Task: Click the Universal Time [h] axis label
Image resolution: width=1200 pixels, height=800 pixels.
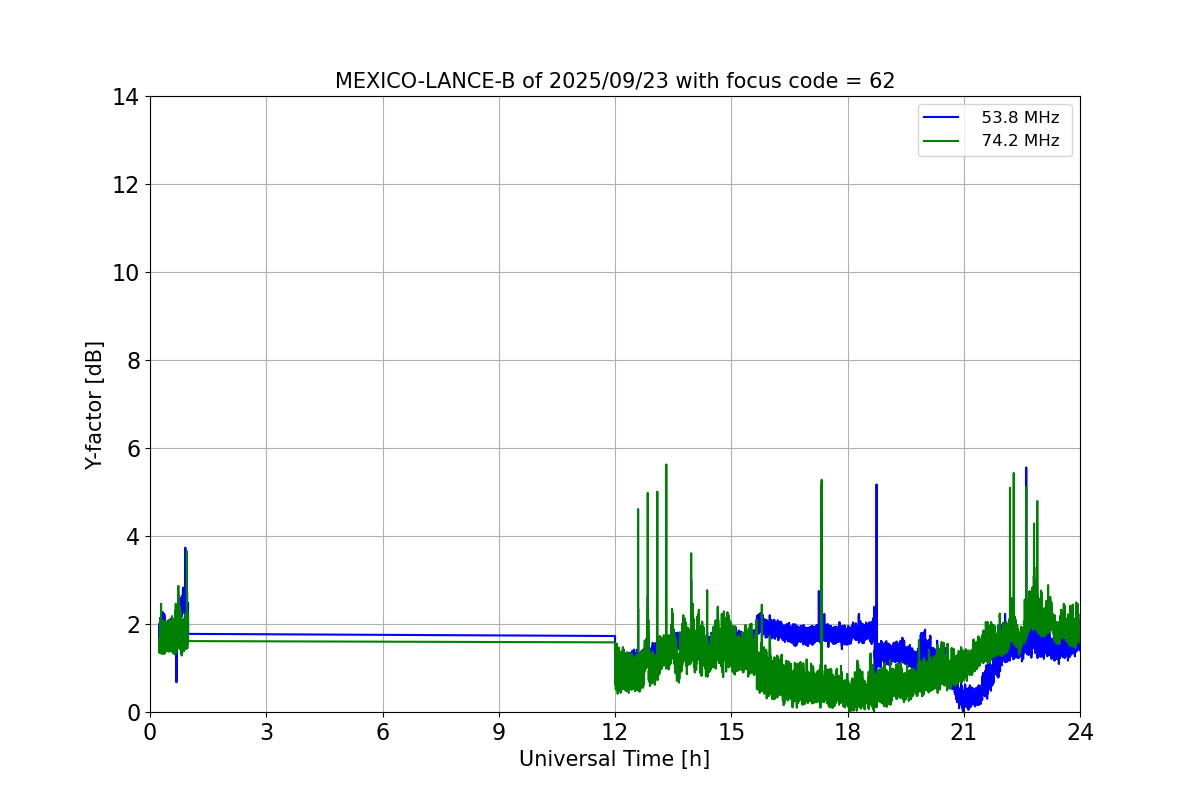Action: coord(614,759)
